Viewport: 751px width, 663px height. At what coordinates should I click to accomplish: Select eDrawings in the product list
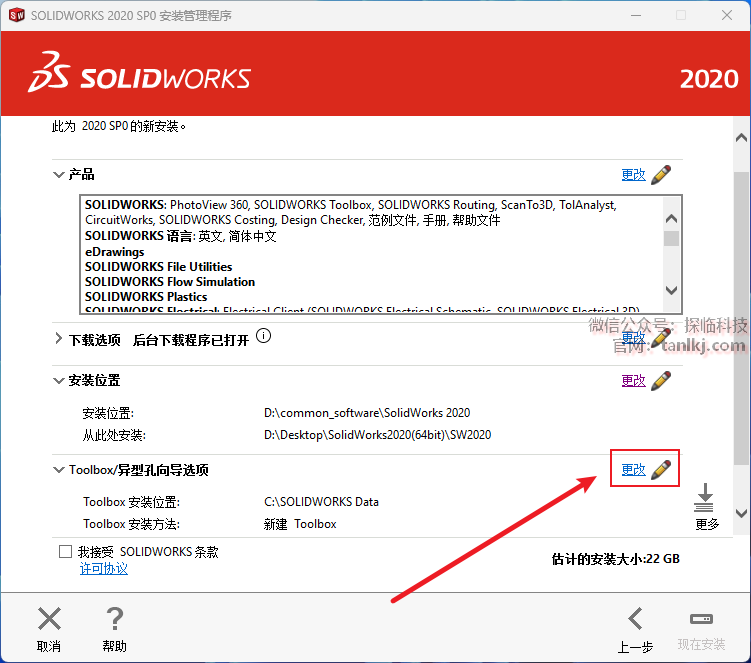coord(114,251)
